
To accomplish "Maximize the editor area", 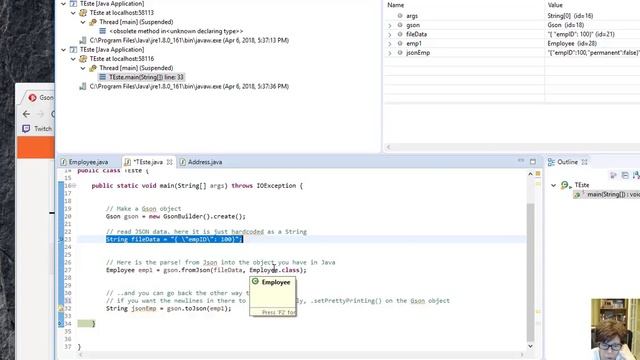I will point(533,162).
